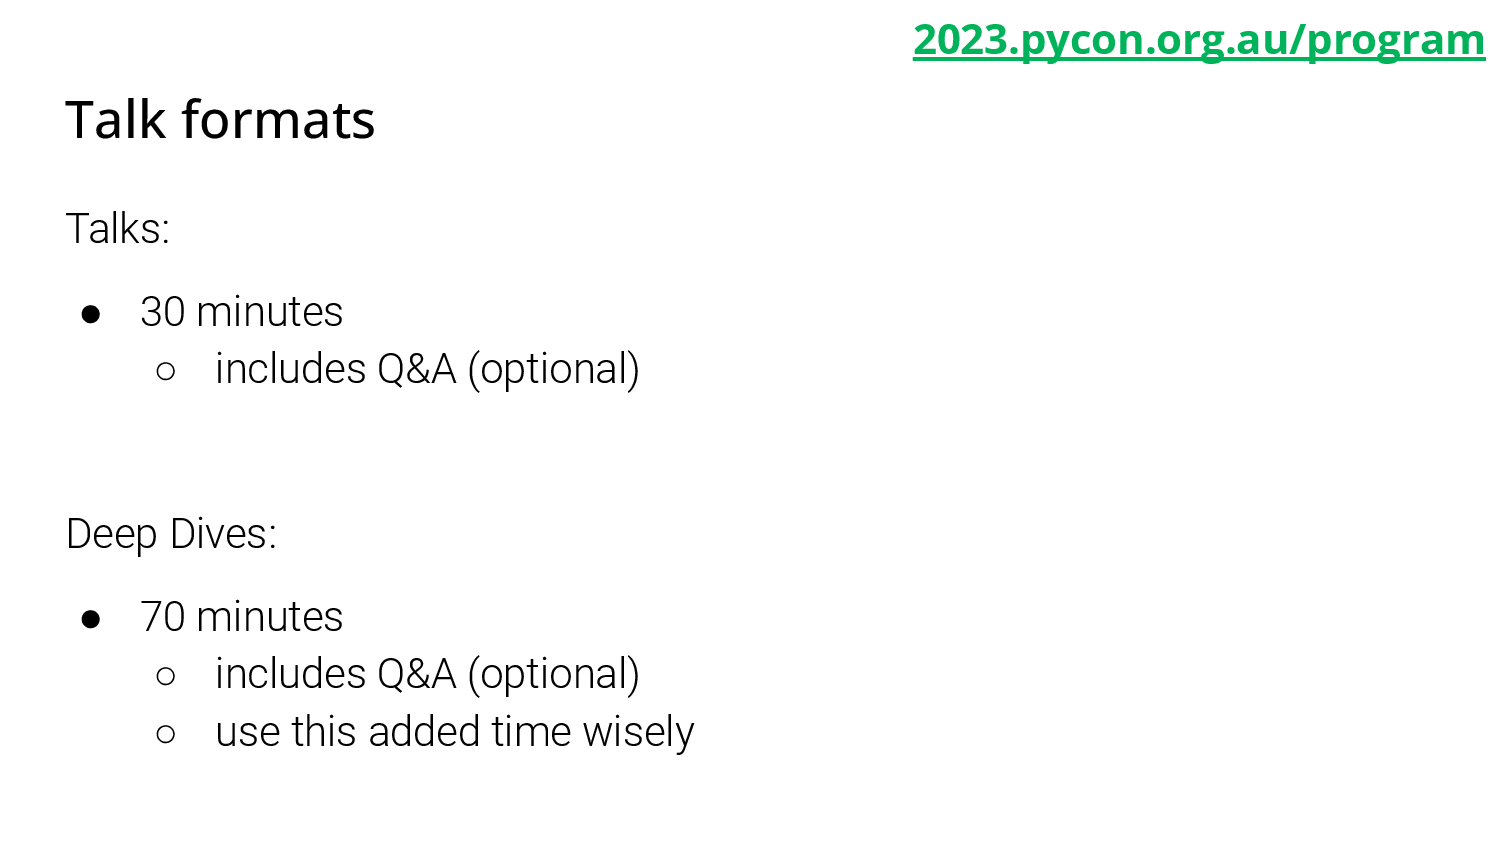
Task: Click the word 'Dives:' in section heading
Action: point(223,534)
